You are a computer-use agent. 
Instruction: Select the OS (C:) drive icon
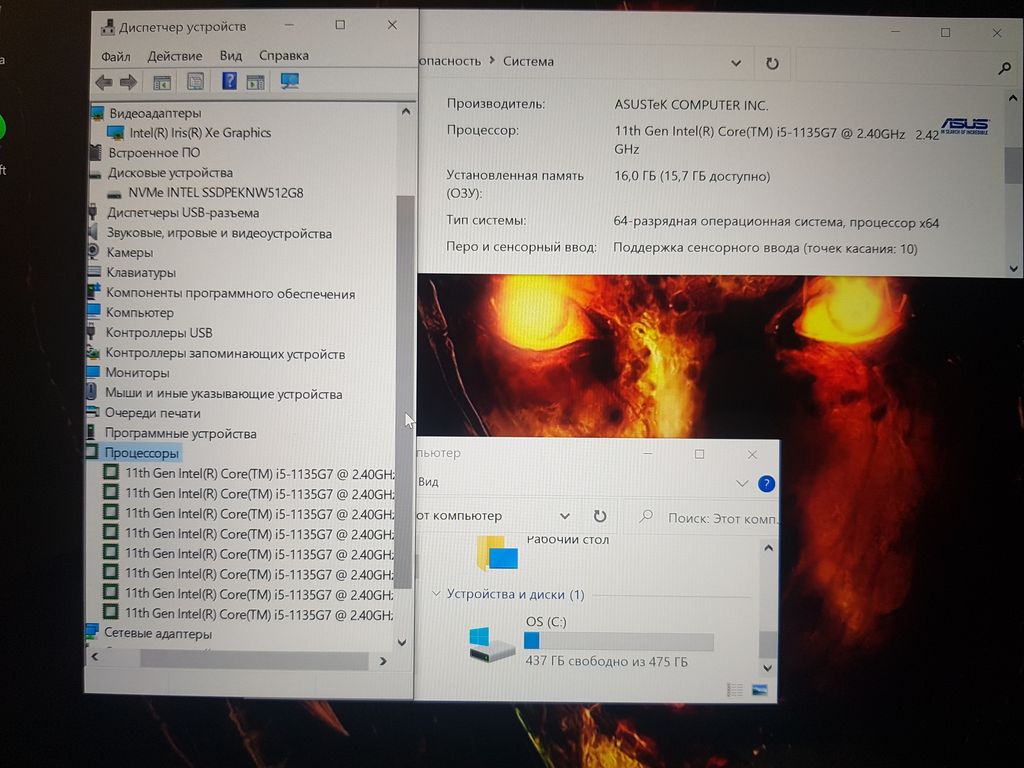click(493, 645)
